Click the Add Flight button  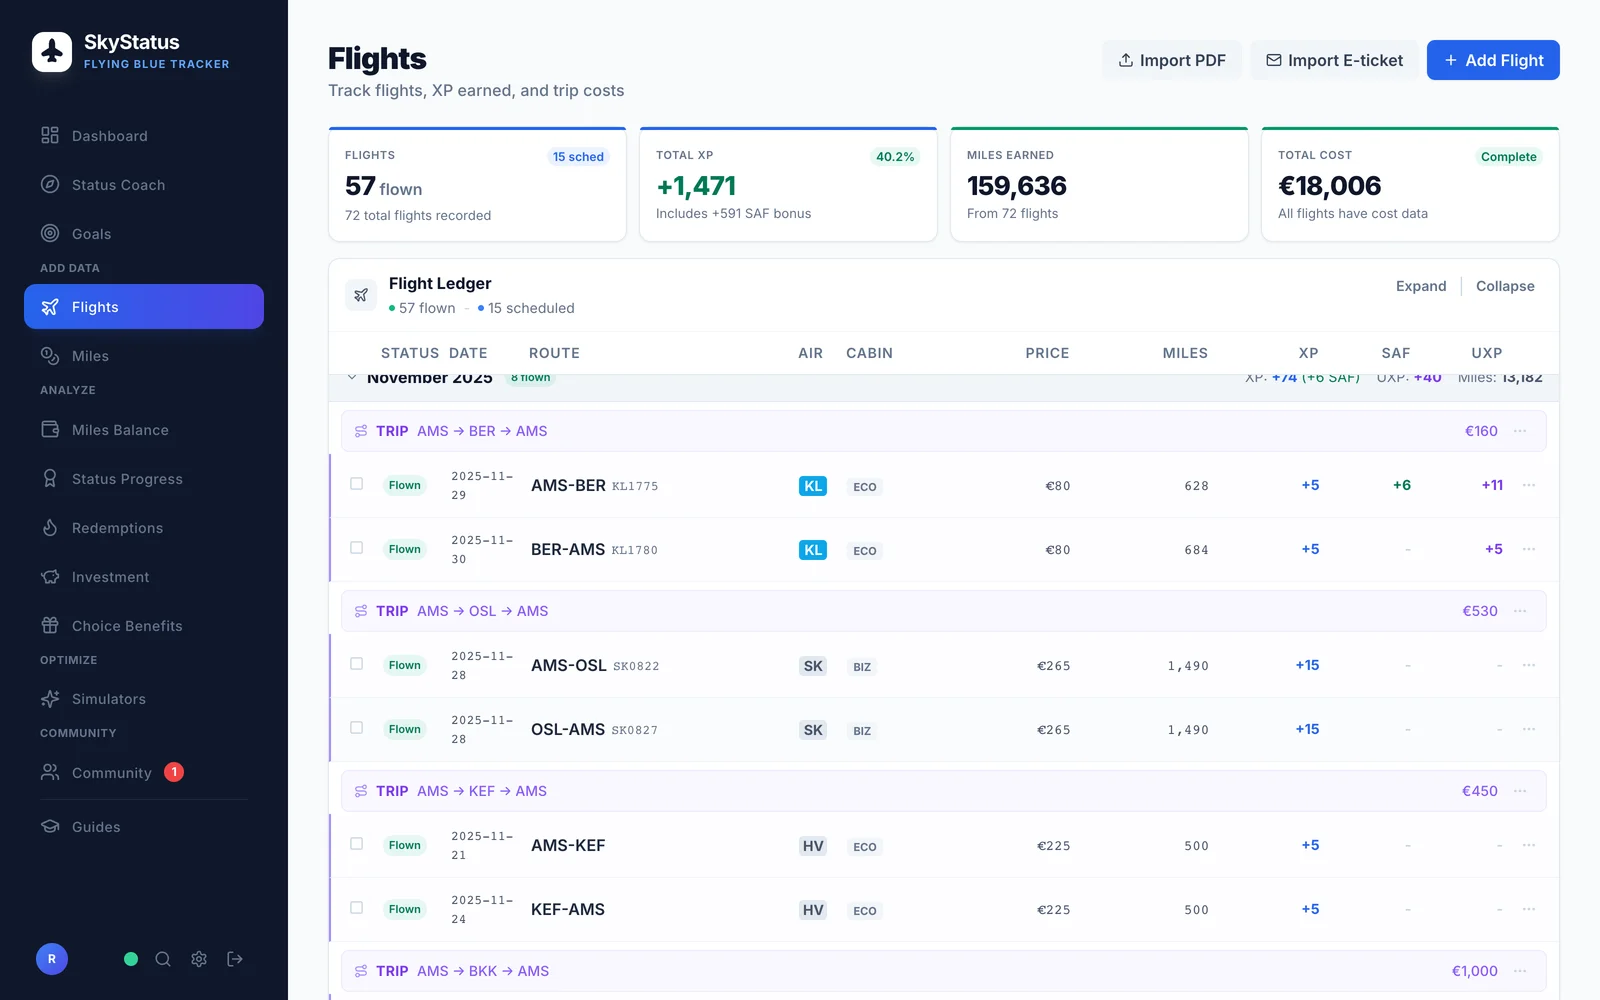pos(1493,60)
